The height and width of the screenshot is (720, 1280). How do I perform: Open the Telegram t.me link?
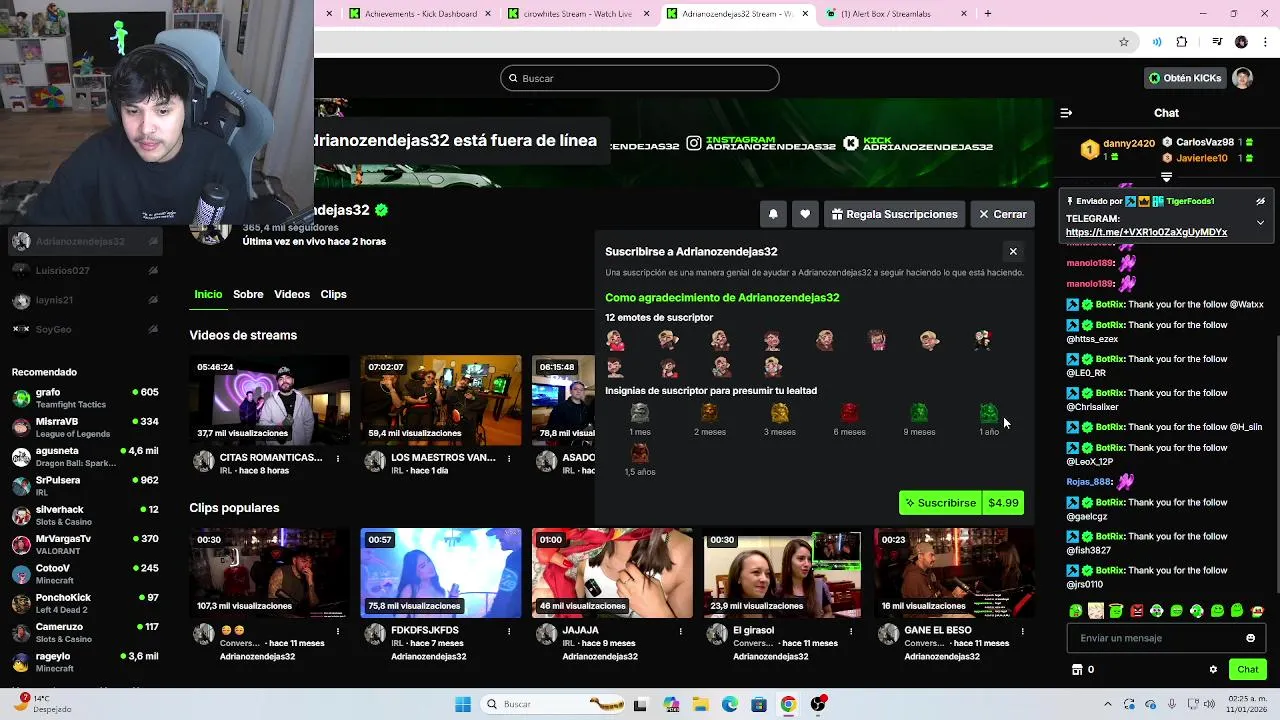pyautogui.click(x=1146, y=232)
